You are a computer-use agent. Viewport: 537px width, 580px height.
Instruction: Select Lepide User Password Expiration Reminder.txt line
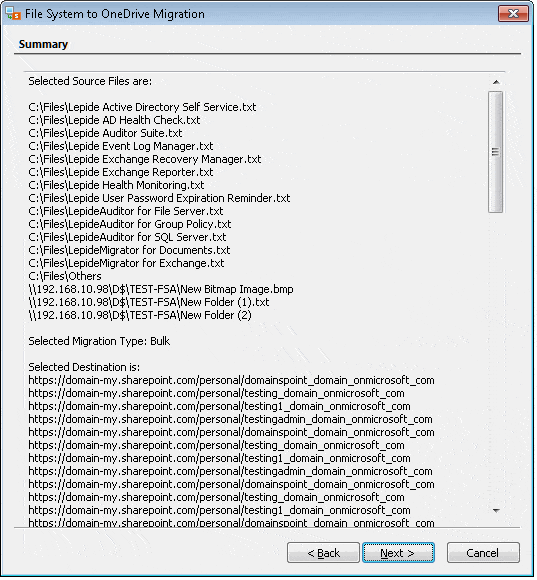159,198
